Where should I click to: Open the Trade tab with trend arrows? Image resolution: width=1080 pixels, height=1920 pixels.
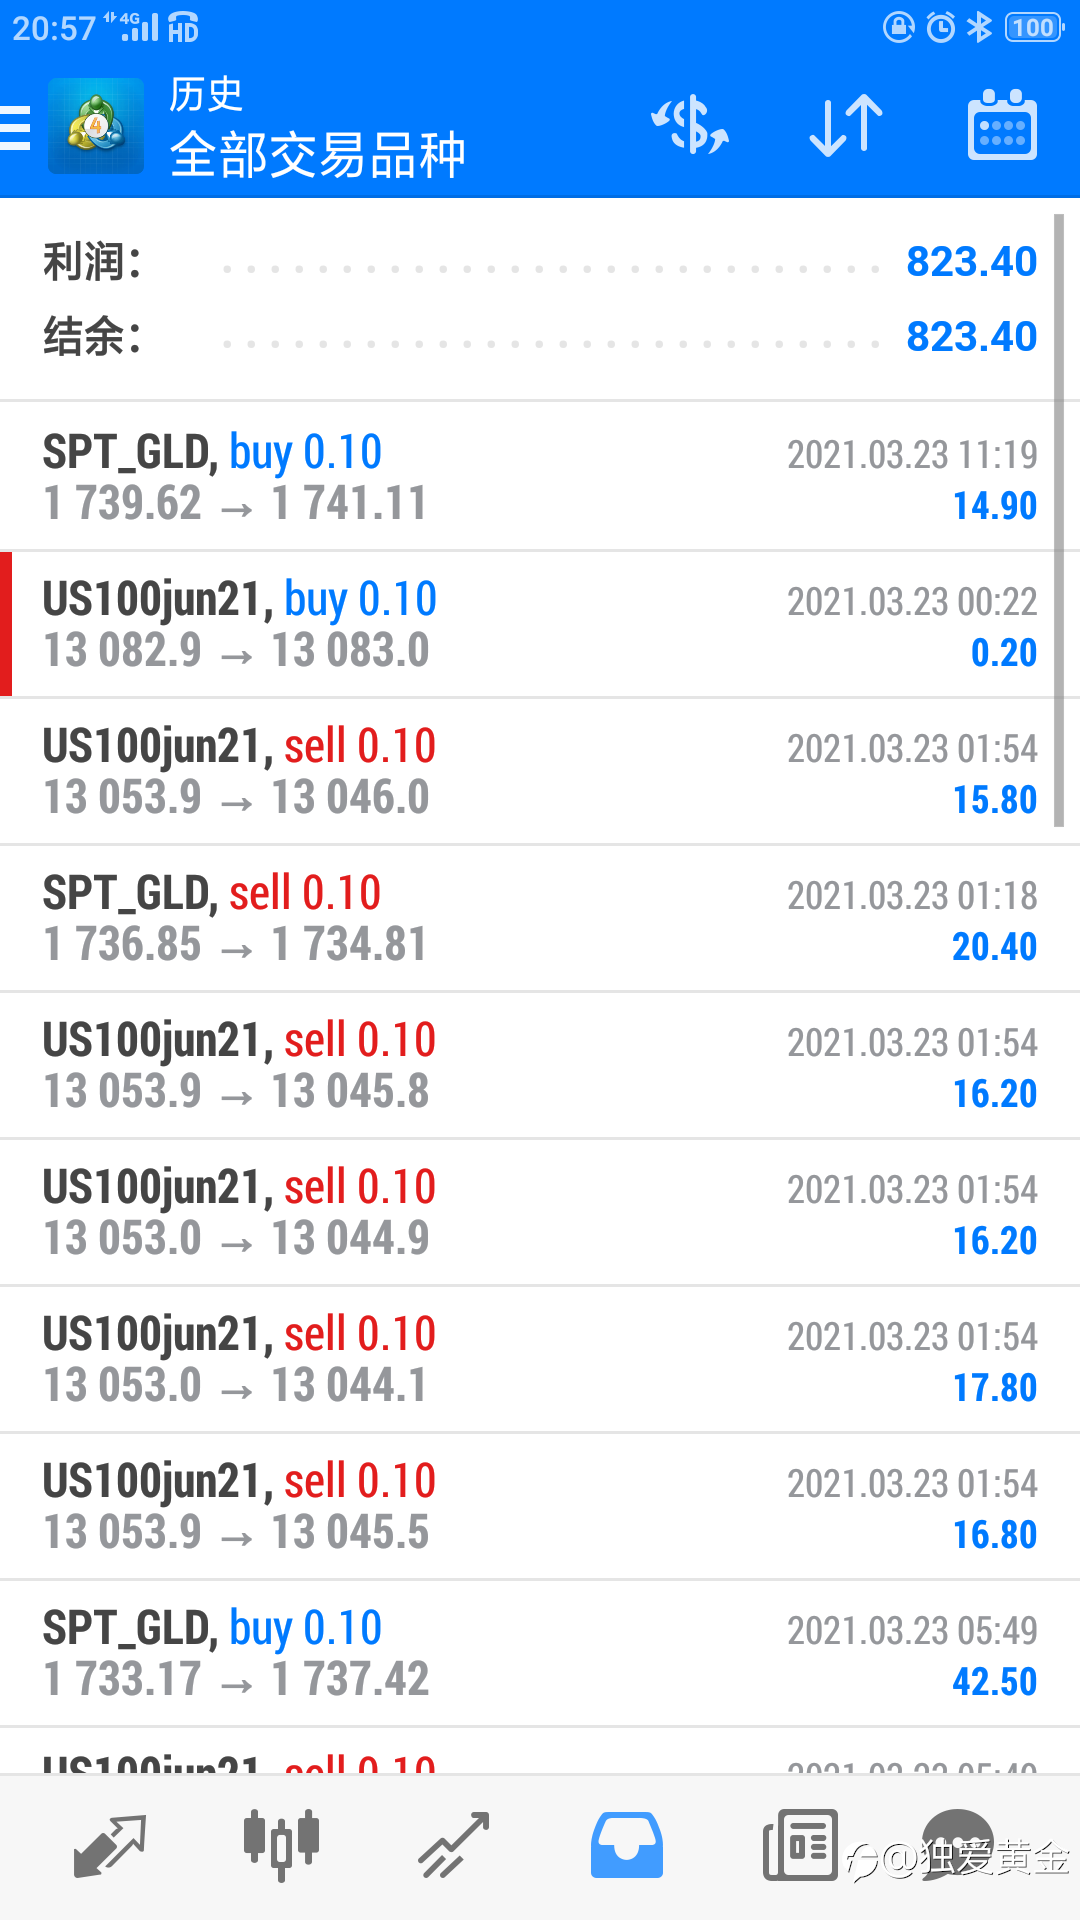(x=454, y=1845)
